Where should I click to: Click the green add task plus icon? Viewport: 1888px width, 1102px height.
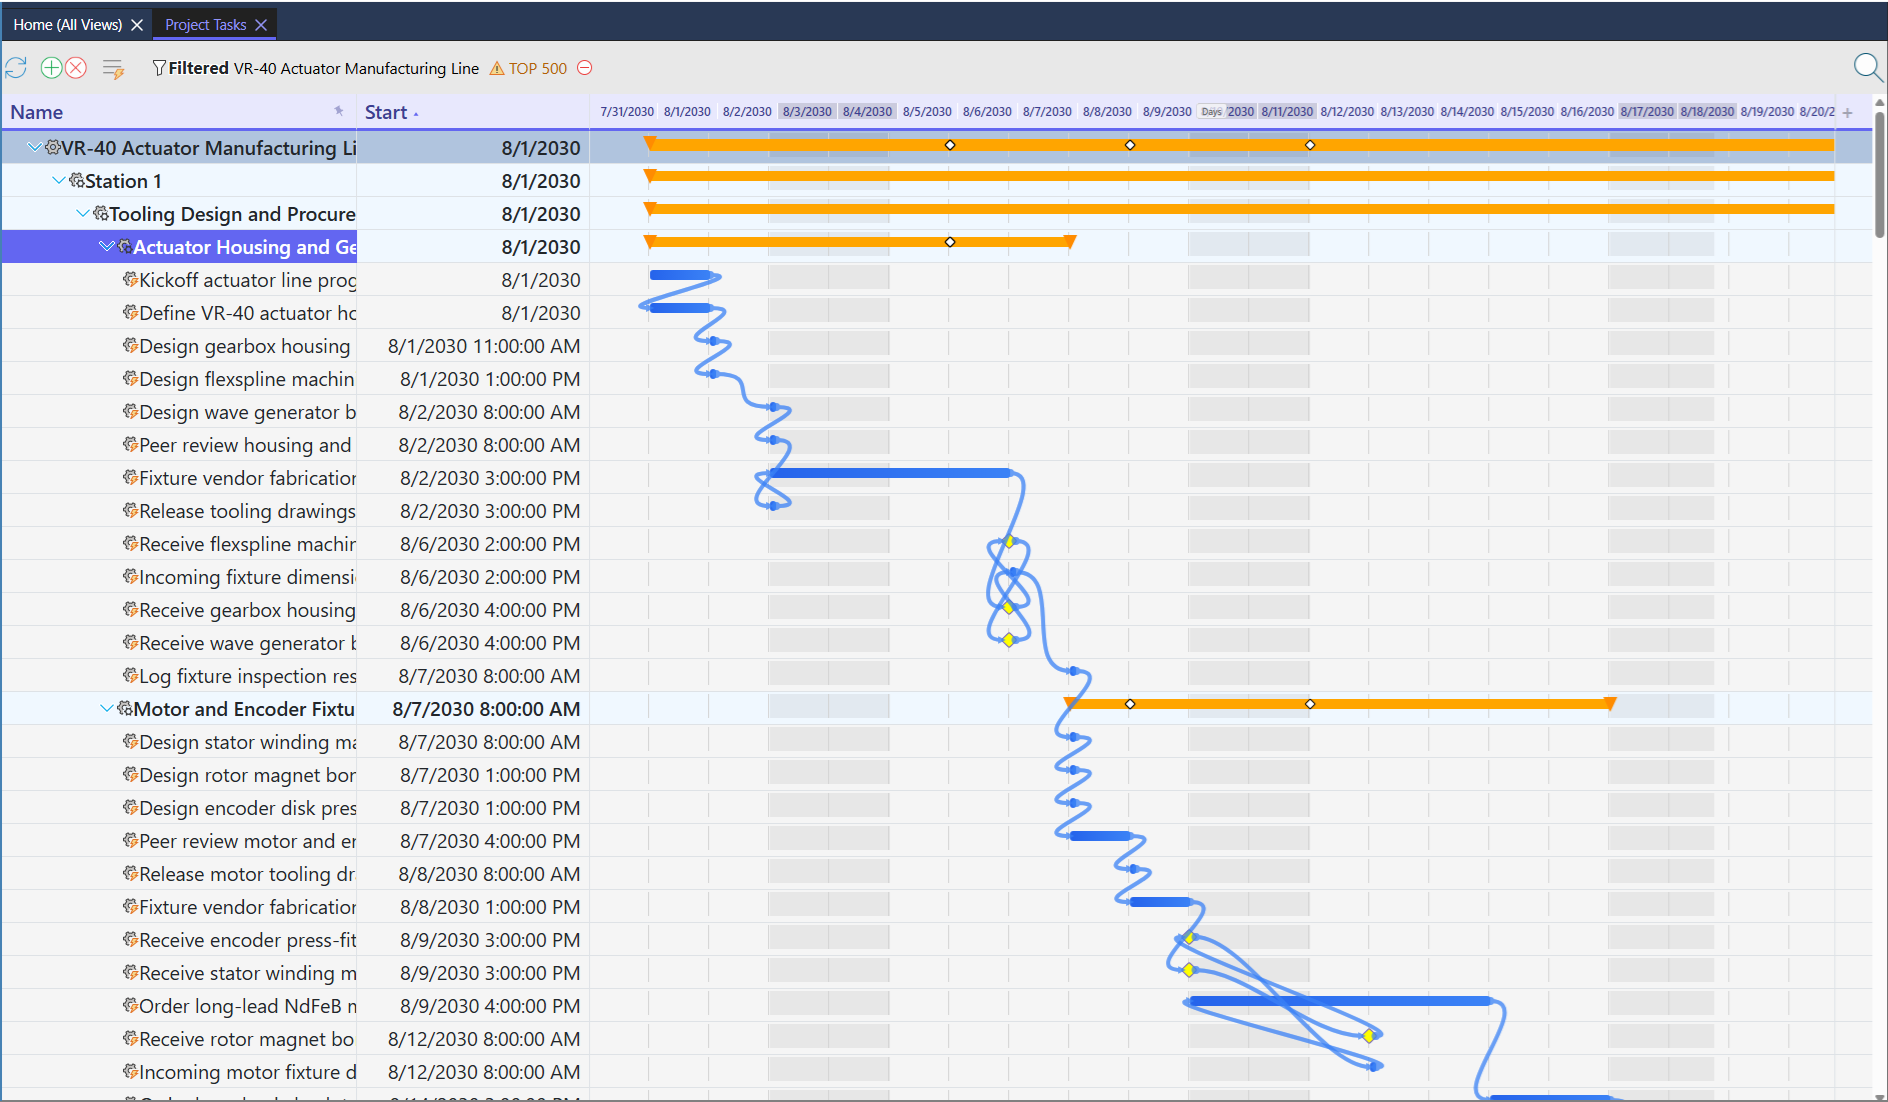click(51, 68)
